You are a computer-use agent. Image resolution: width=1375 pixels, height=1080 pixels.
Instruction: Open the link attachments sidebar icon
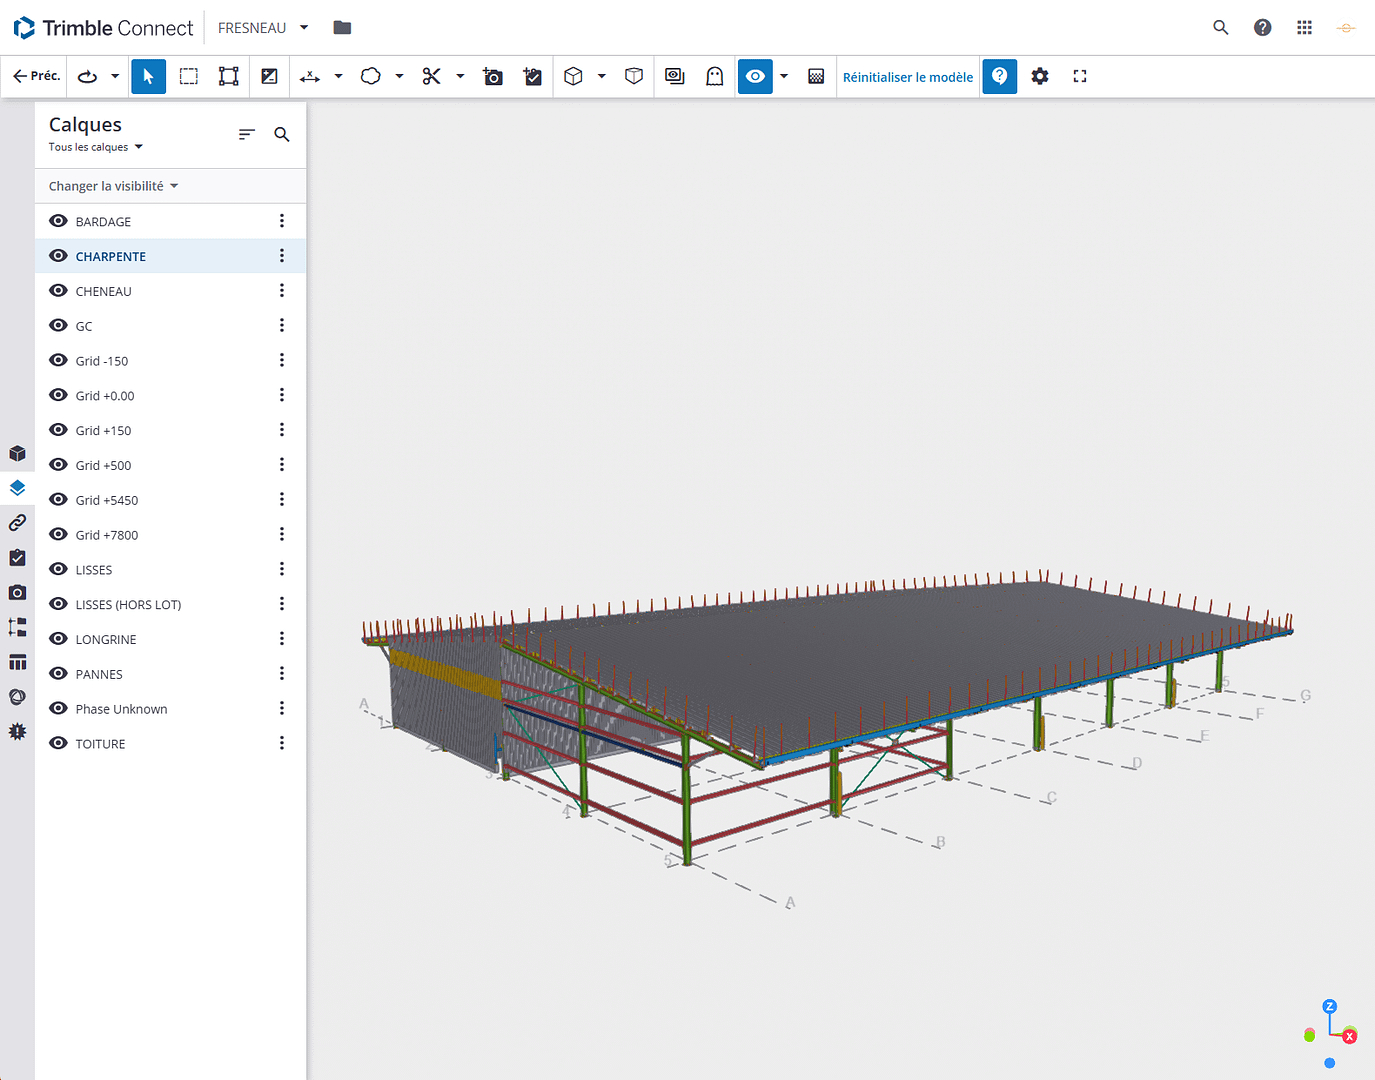tap(17, 523)
